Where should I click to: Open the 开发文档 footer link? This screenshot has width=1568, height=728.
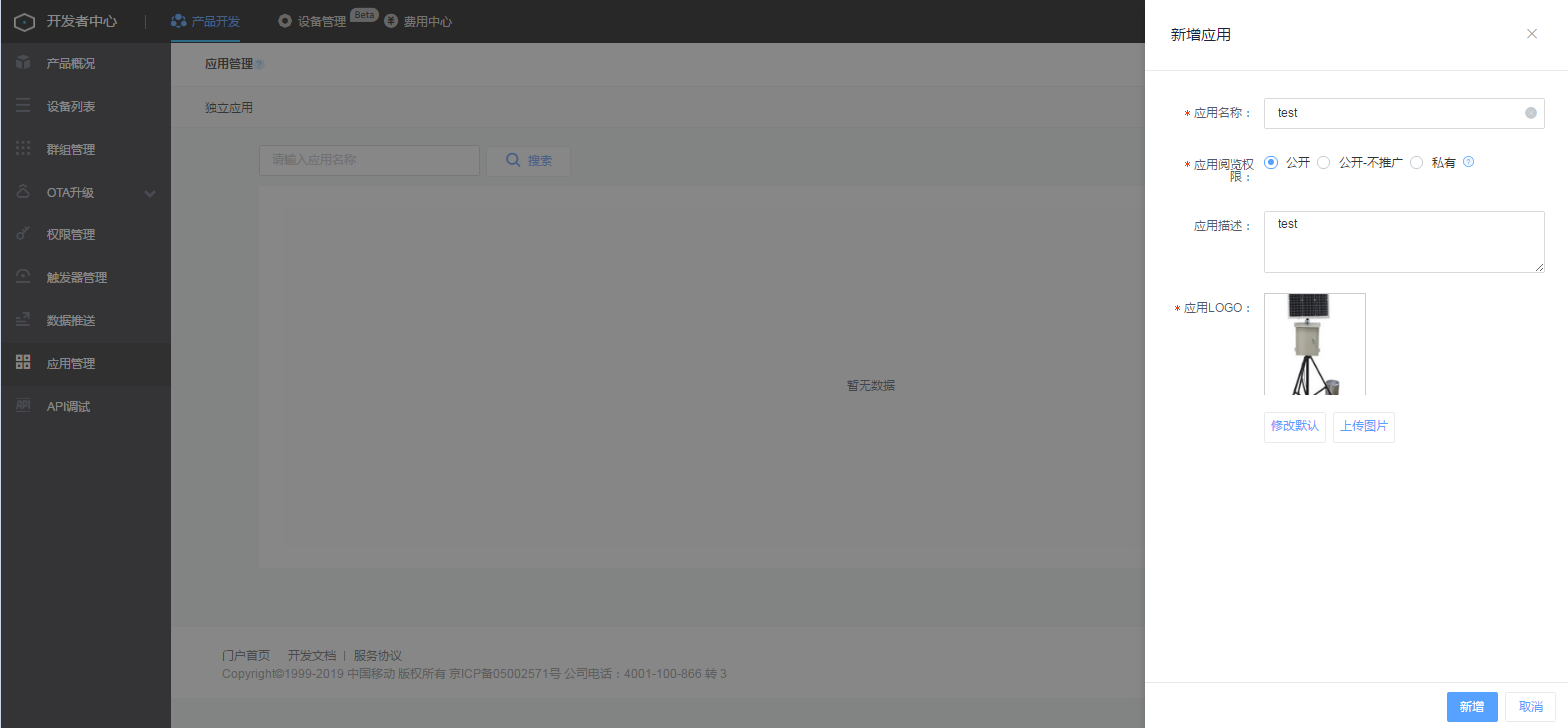coord(312,656)
